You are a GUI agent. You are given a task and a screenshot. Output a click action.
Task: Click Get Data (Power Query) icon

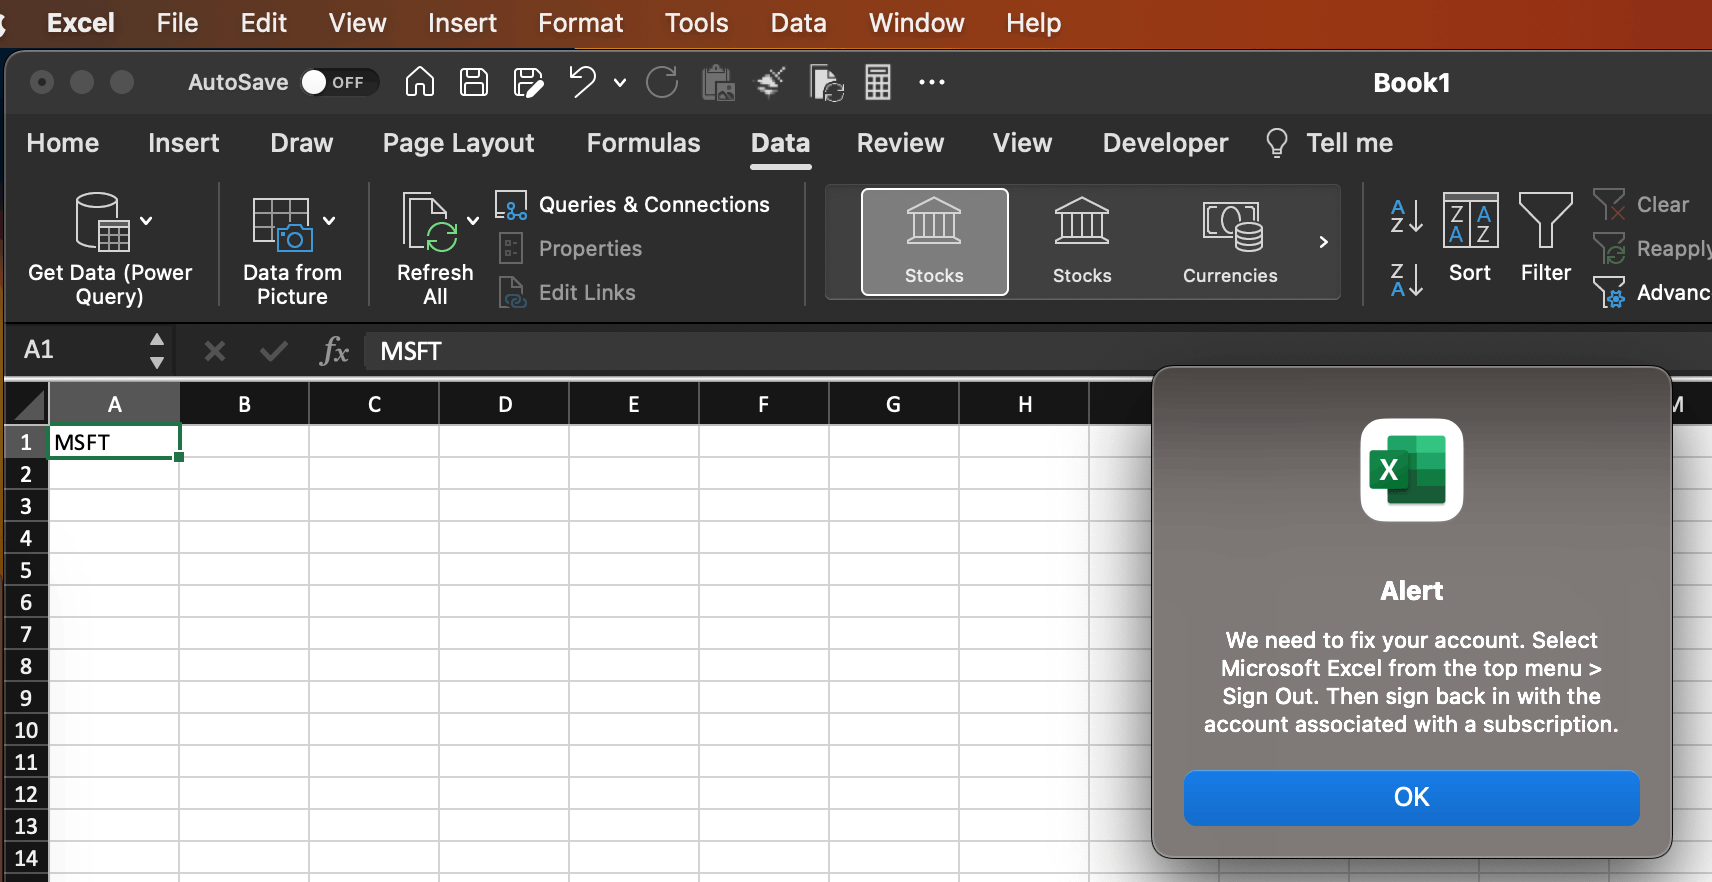click(x=102, y=222)
